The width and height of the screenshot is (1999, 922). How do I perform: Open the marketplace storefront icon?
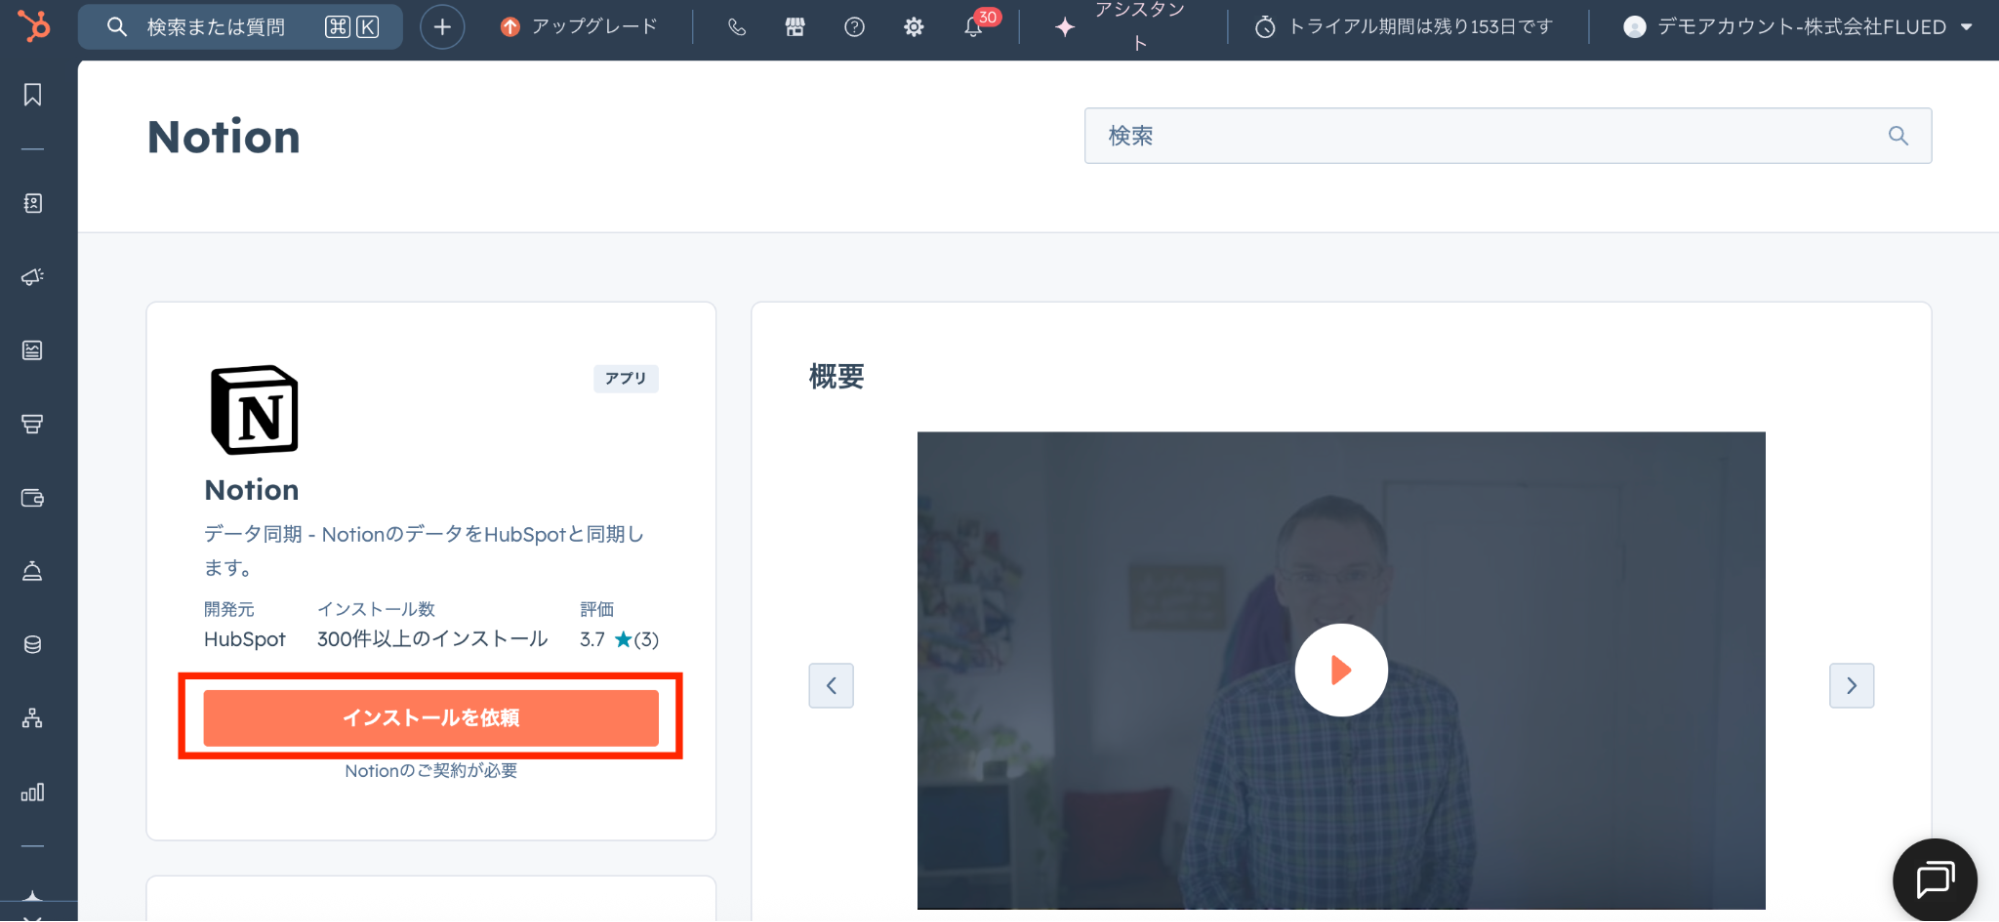[x=795, y=27]
